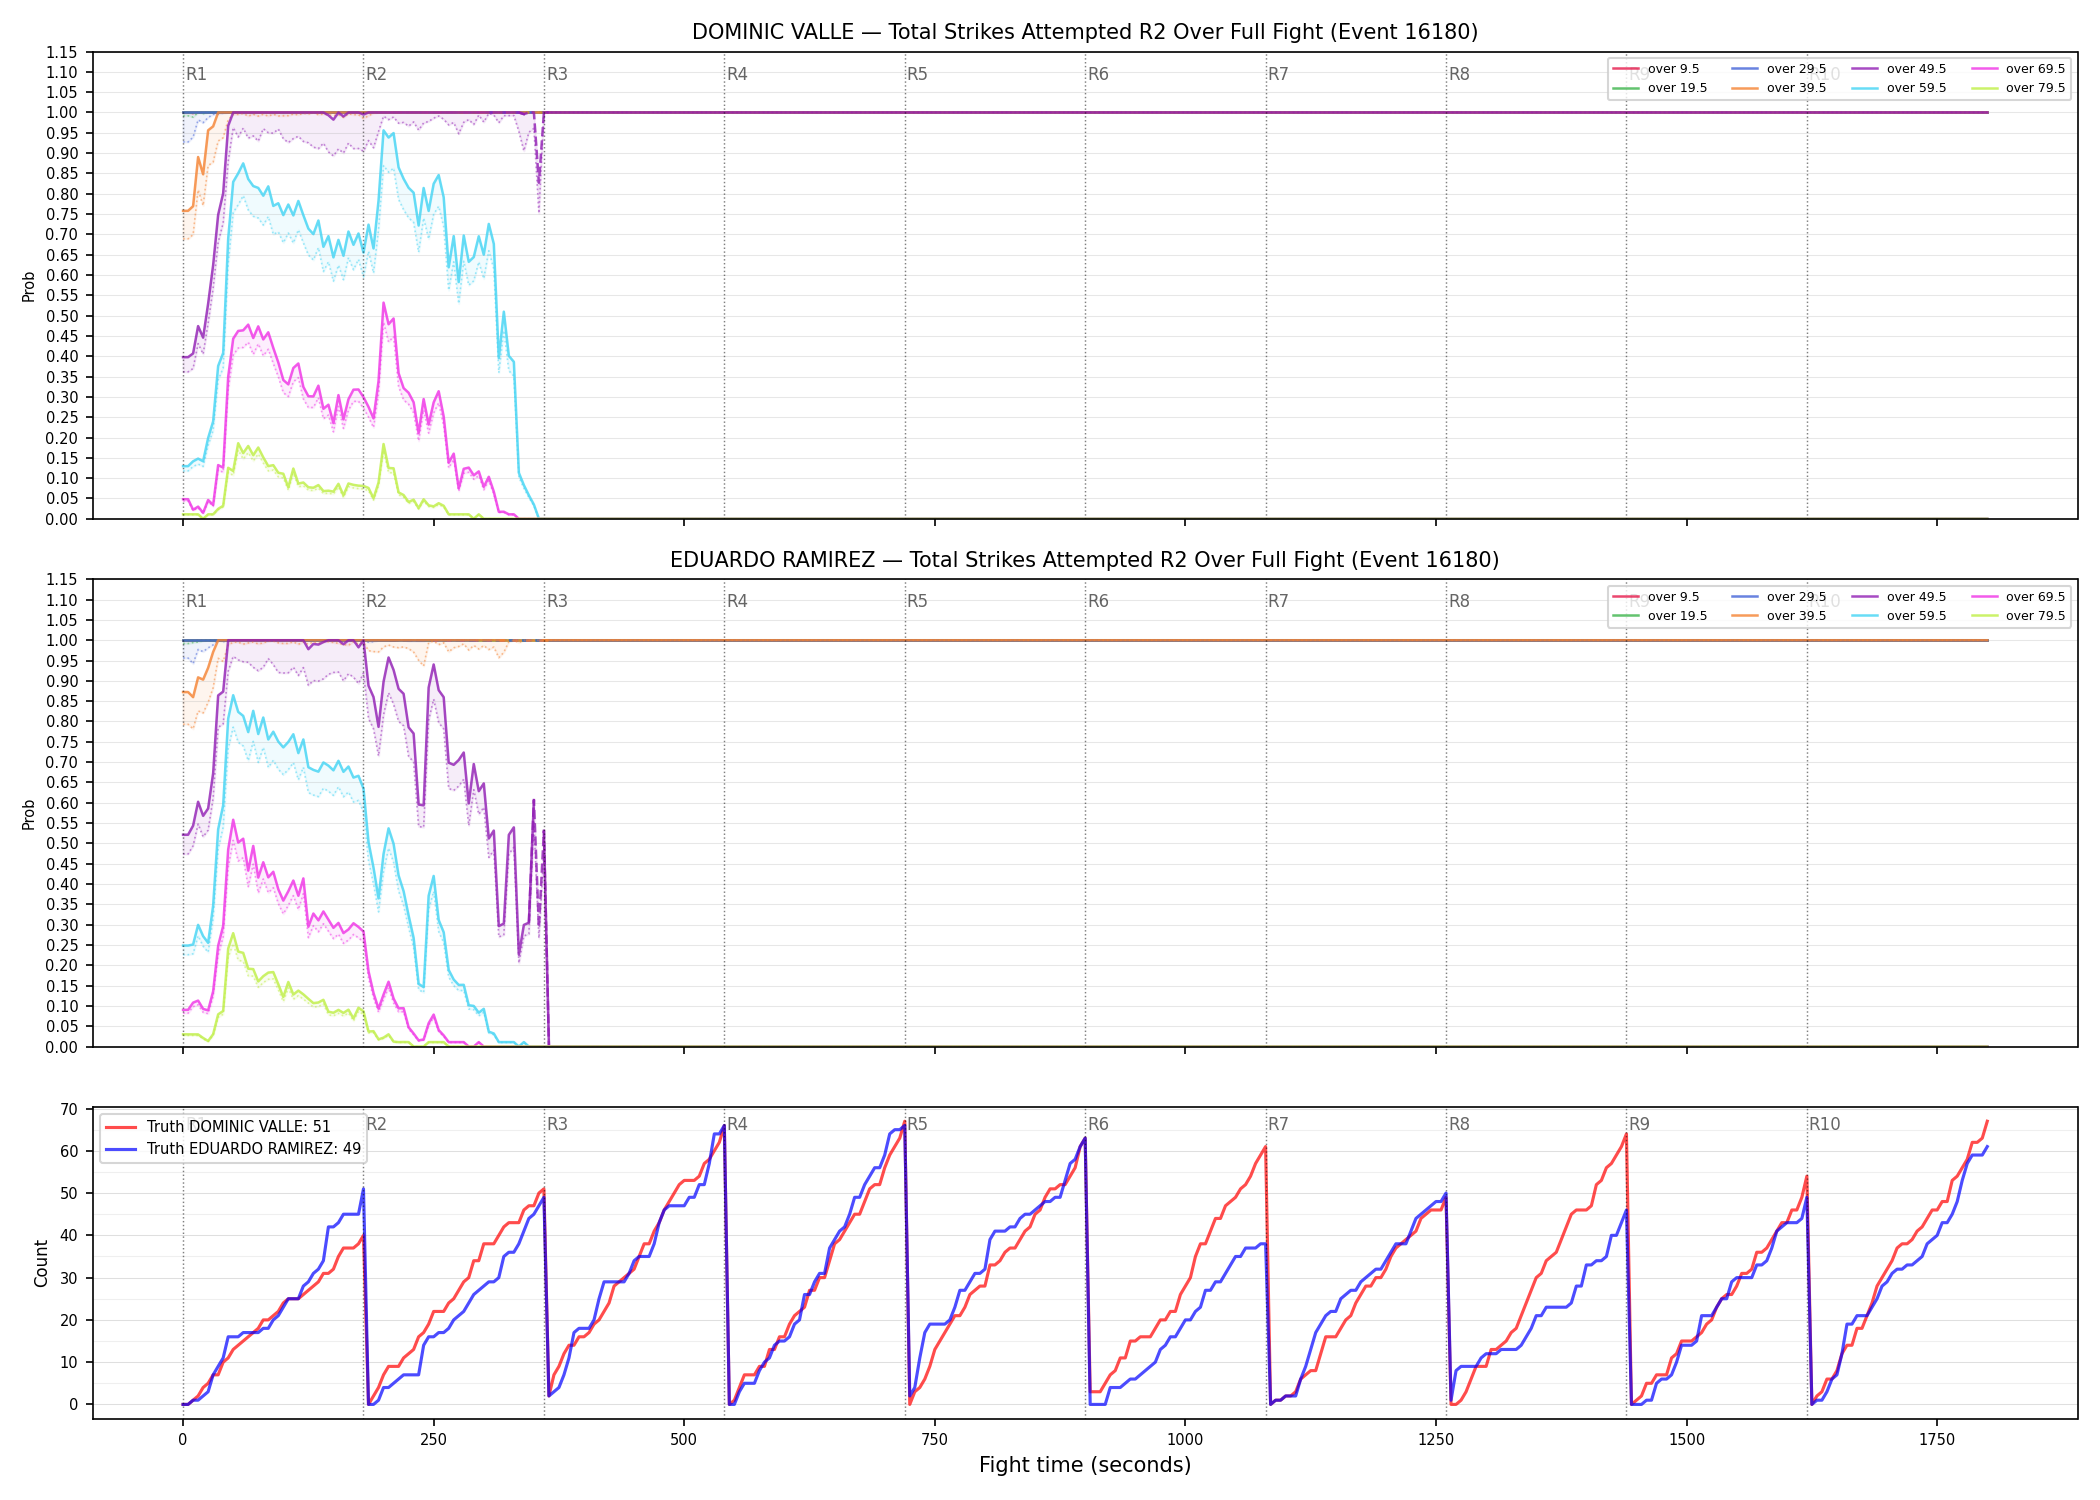Click the R3 round marker in middle chart
The width and height of the screenshot is (2100, 1500).
point(557,601)
